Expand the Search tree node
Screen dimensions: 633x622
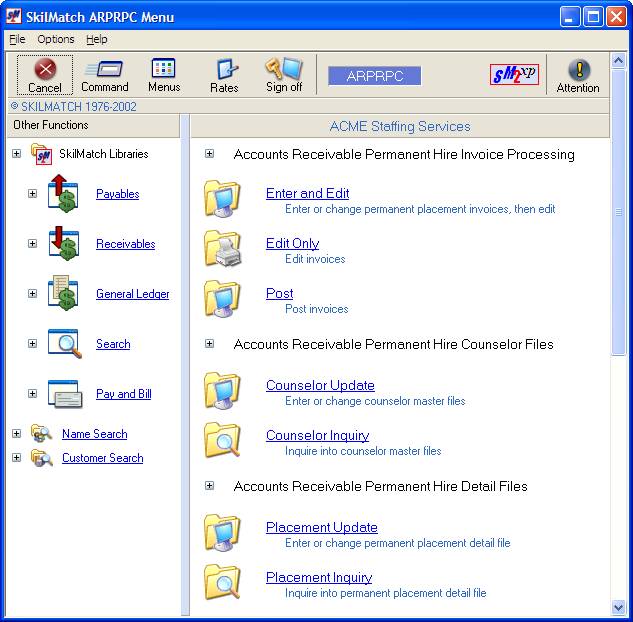click(32, 343)
